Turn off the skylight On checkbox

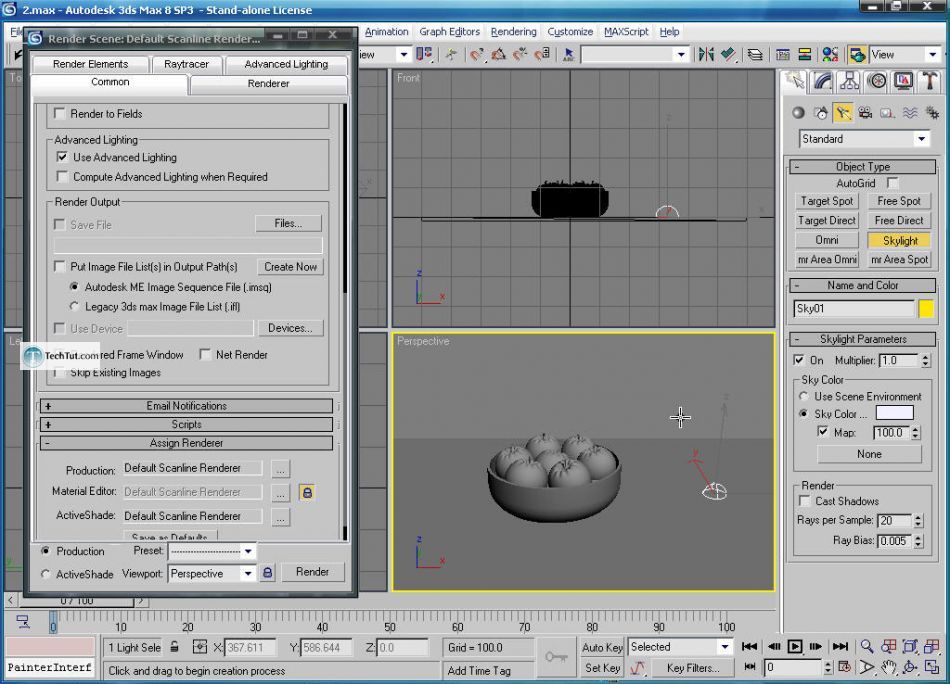pos(799,360)
